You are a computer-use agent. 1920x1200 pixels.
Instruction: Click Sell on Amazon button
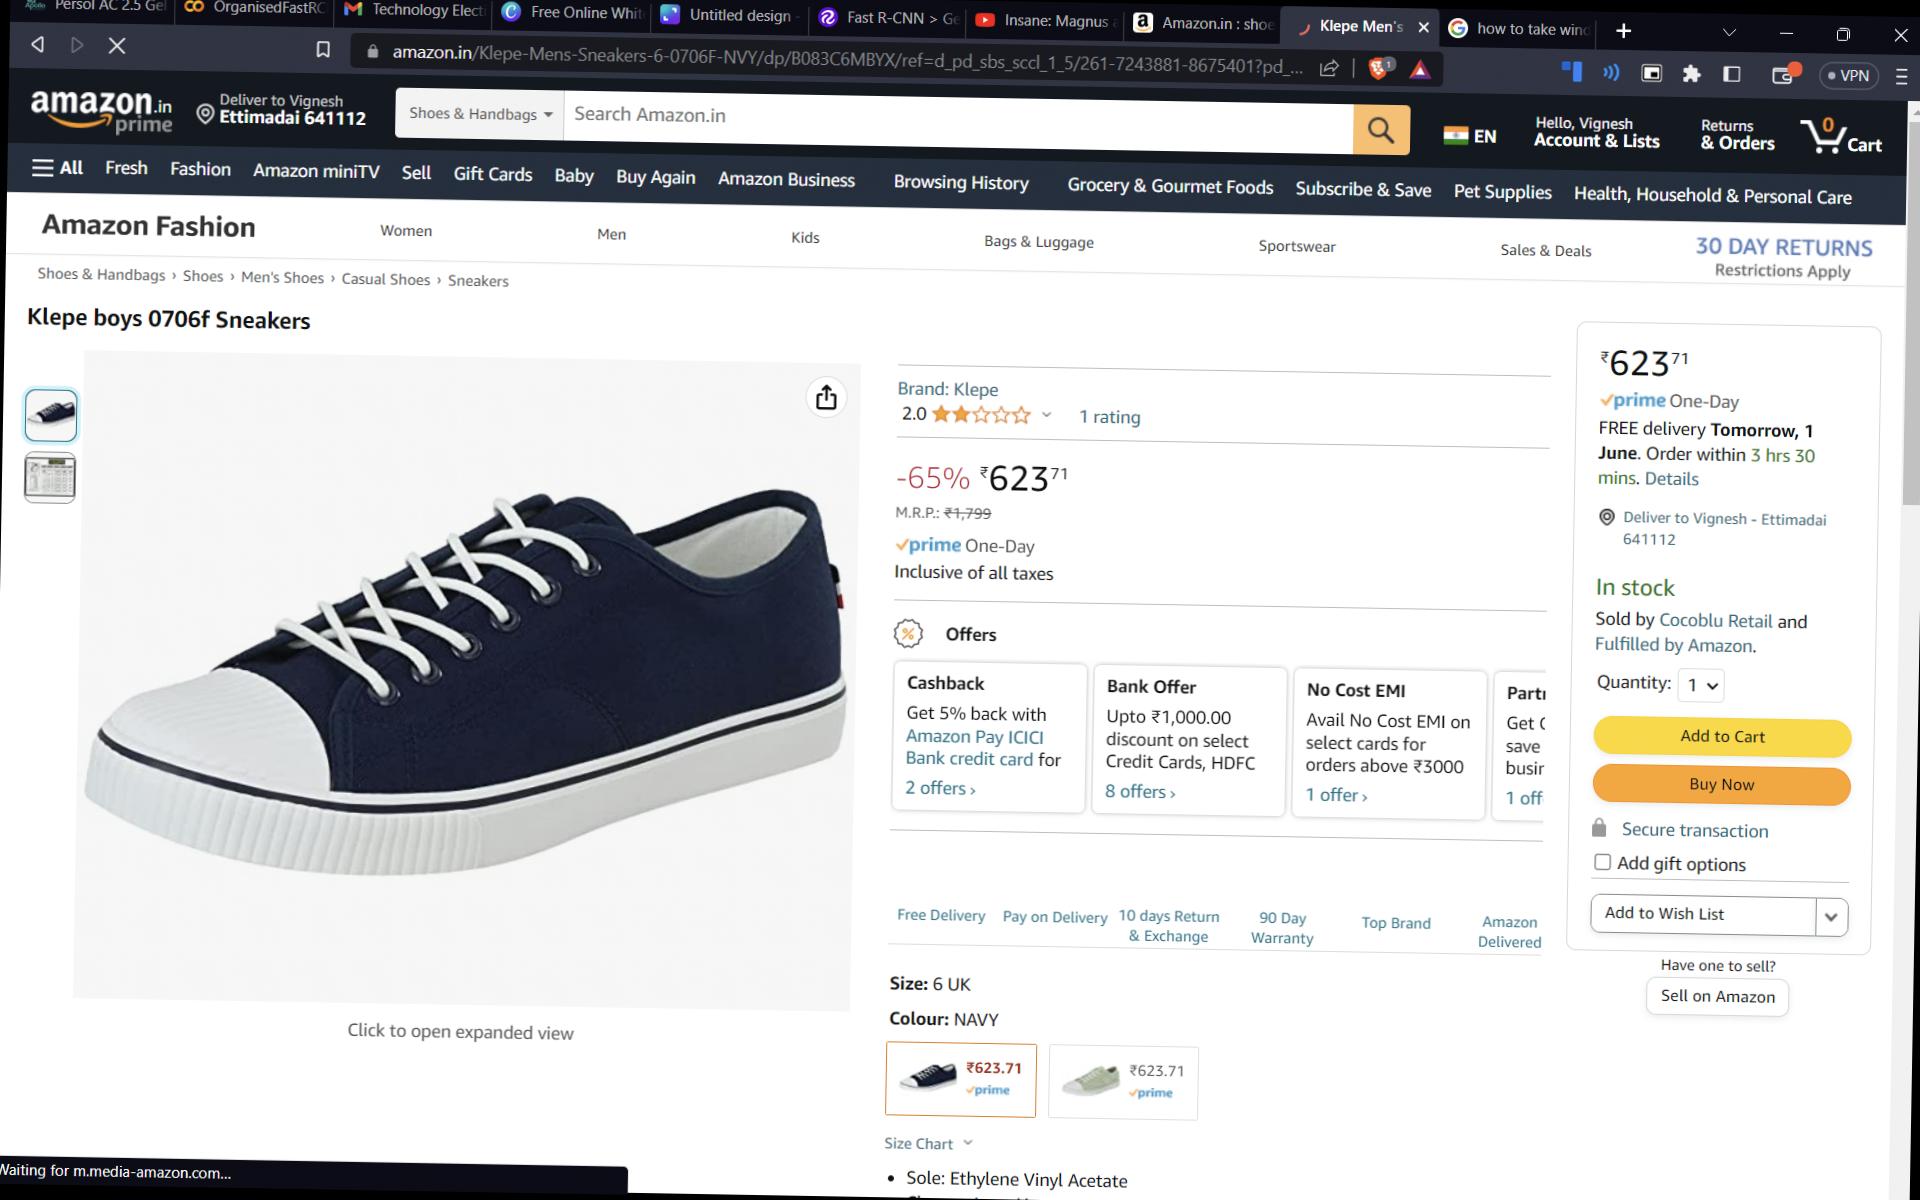tap(1717, 996)
